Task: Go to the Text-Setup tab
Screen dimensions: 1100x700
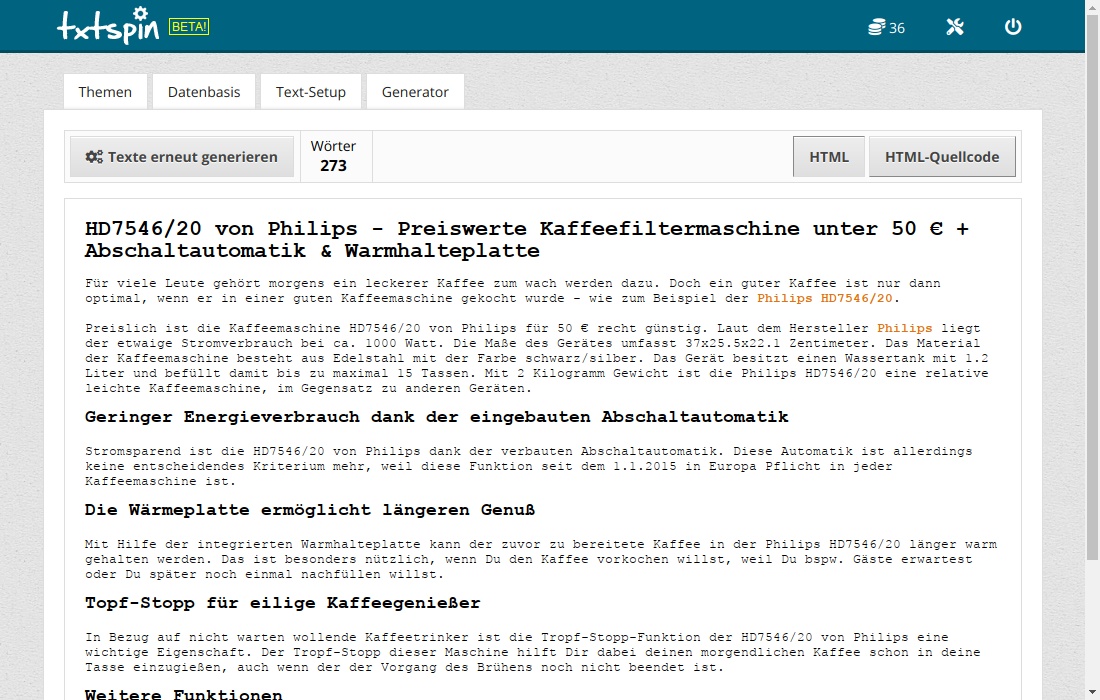Action: pyautogui.click(x=311, y=91)
